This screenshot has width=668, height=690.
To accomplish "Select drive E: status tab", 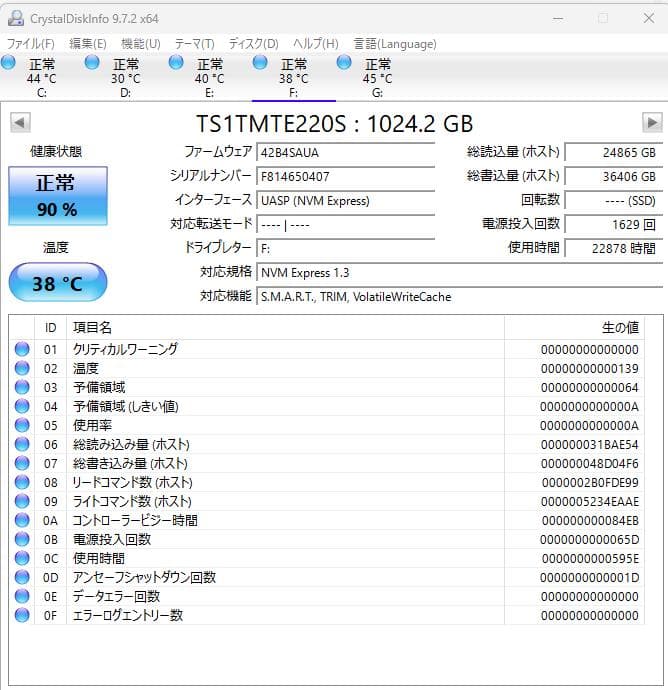I will [210, 77].
